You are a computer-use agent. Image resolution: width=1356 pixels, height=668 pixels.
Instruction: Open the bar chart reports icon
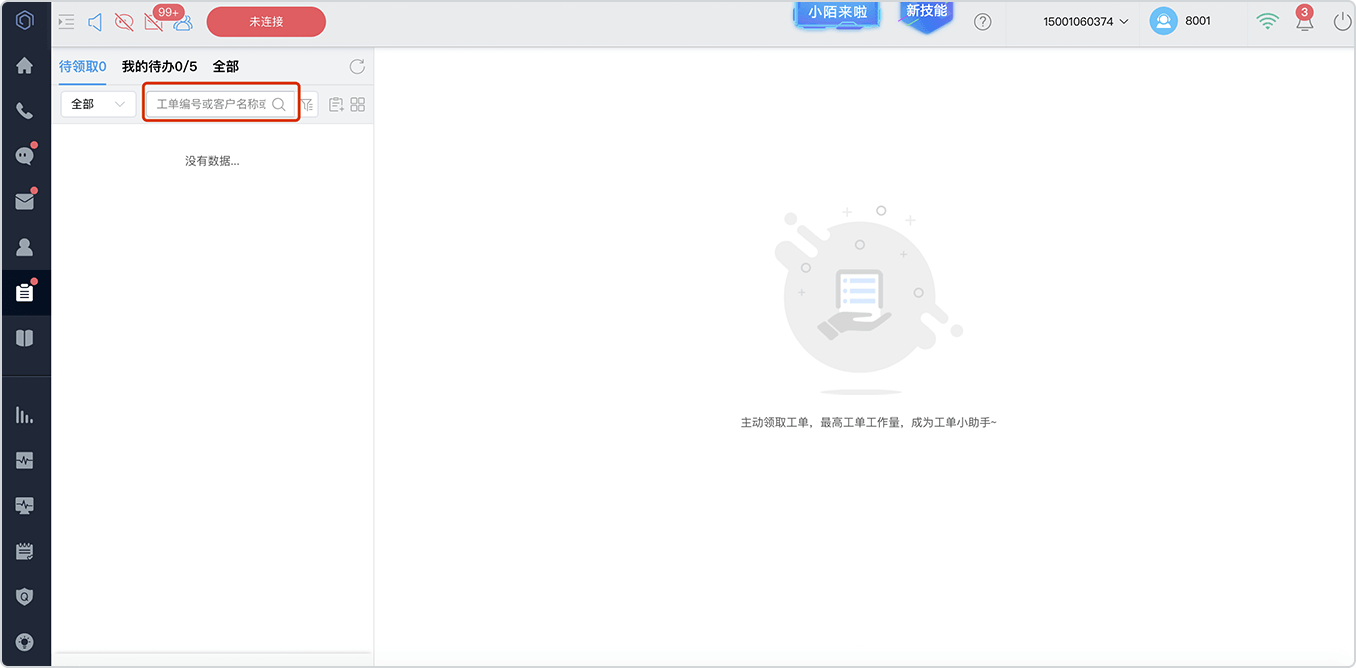pos(25,415)
